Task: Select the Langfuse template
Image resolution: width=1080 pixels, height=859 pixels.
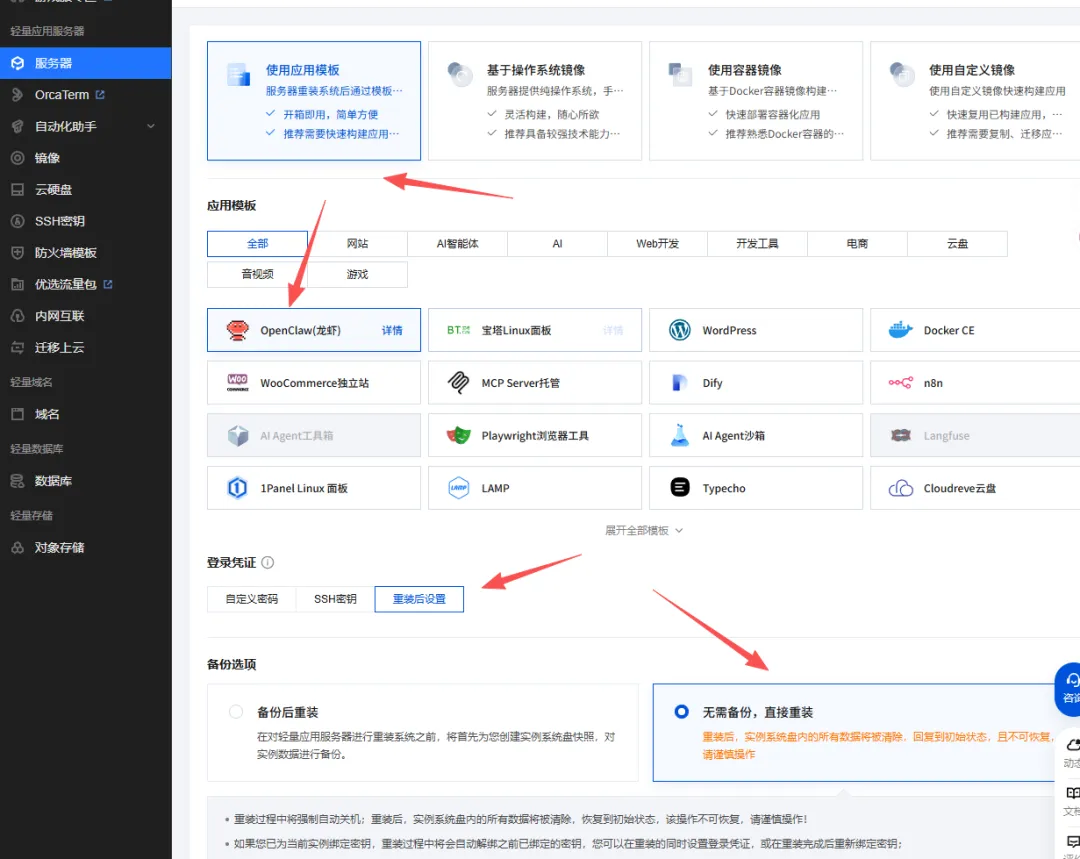Action: click(x=975, y=435)
